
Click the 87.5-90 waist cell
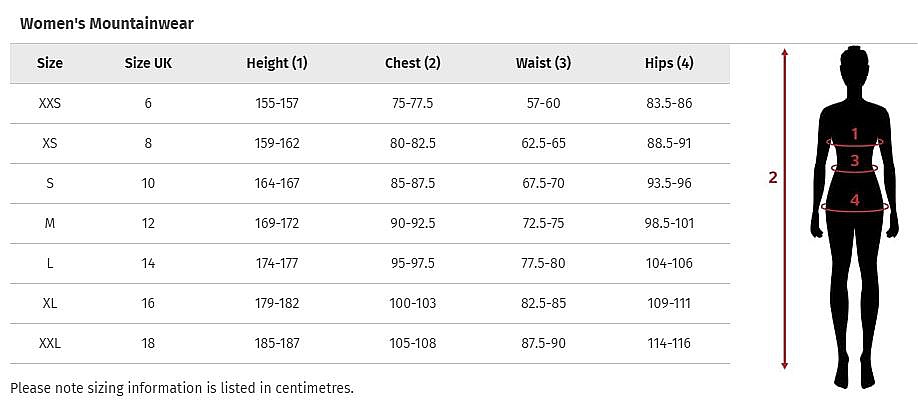[543, 343]
